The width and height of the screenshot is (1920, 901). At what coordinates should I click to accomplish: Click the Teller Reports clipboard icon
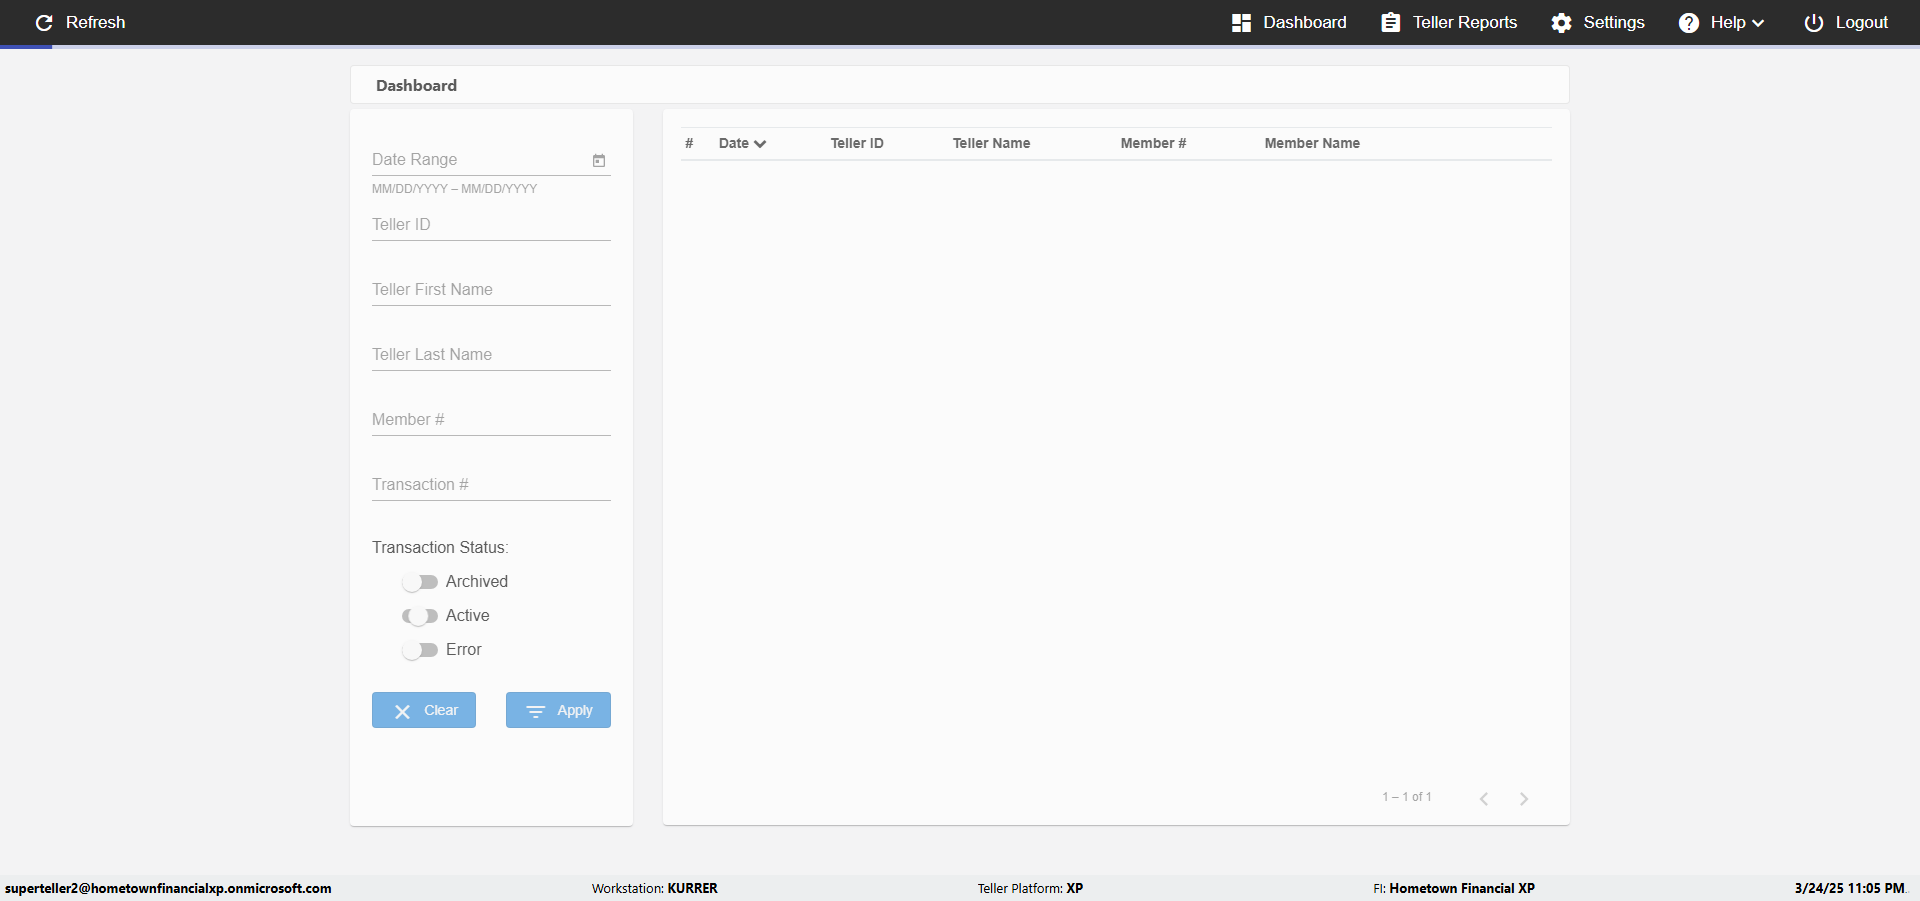click(1390, 22)
